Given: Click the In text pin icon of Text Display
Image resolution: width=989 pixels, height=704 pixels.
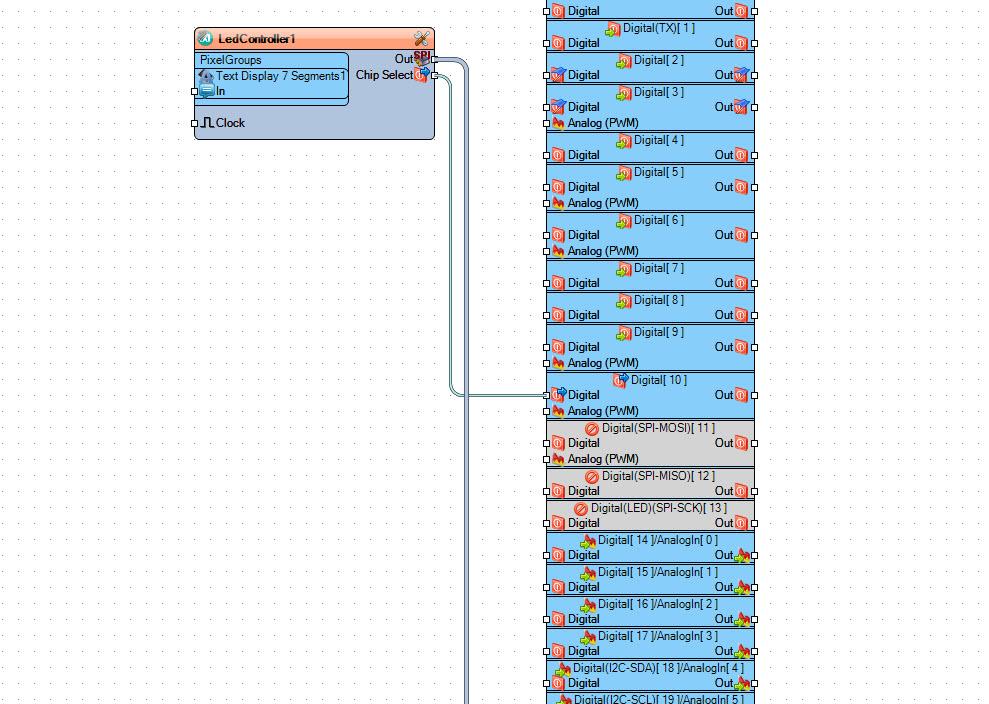Looking at the screenshot, I should click(207, 91).
